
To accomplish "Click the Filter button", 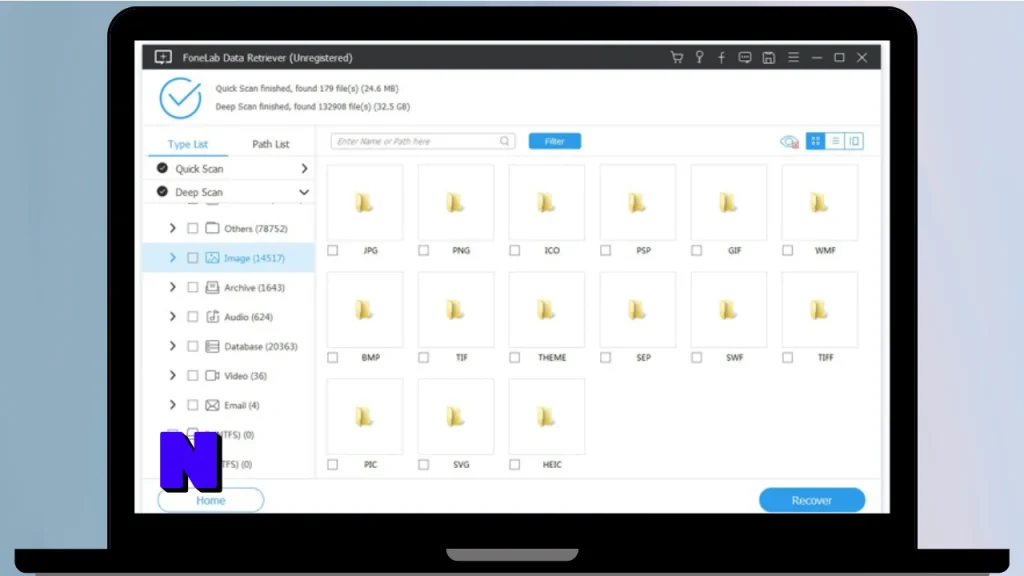I will 554,141.
